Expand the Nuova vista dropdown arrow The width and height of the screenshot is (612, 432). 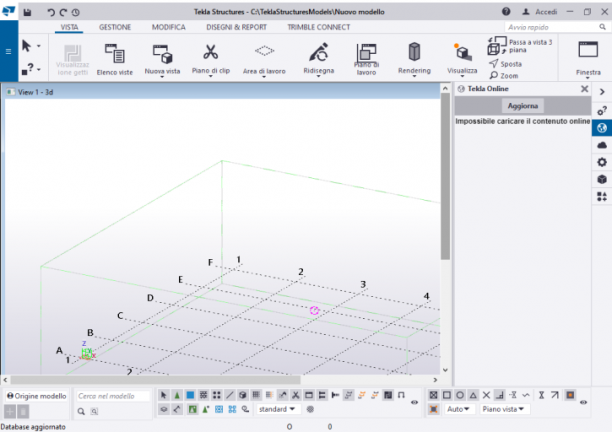[x=162, y=77]
